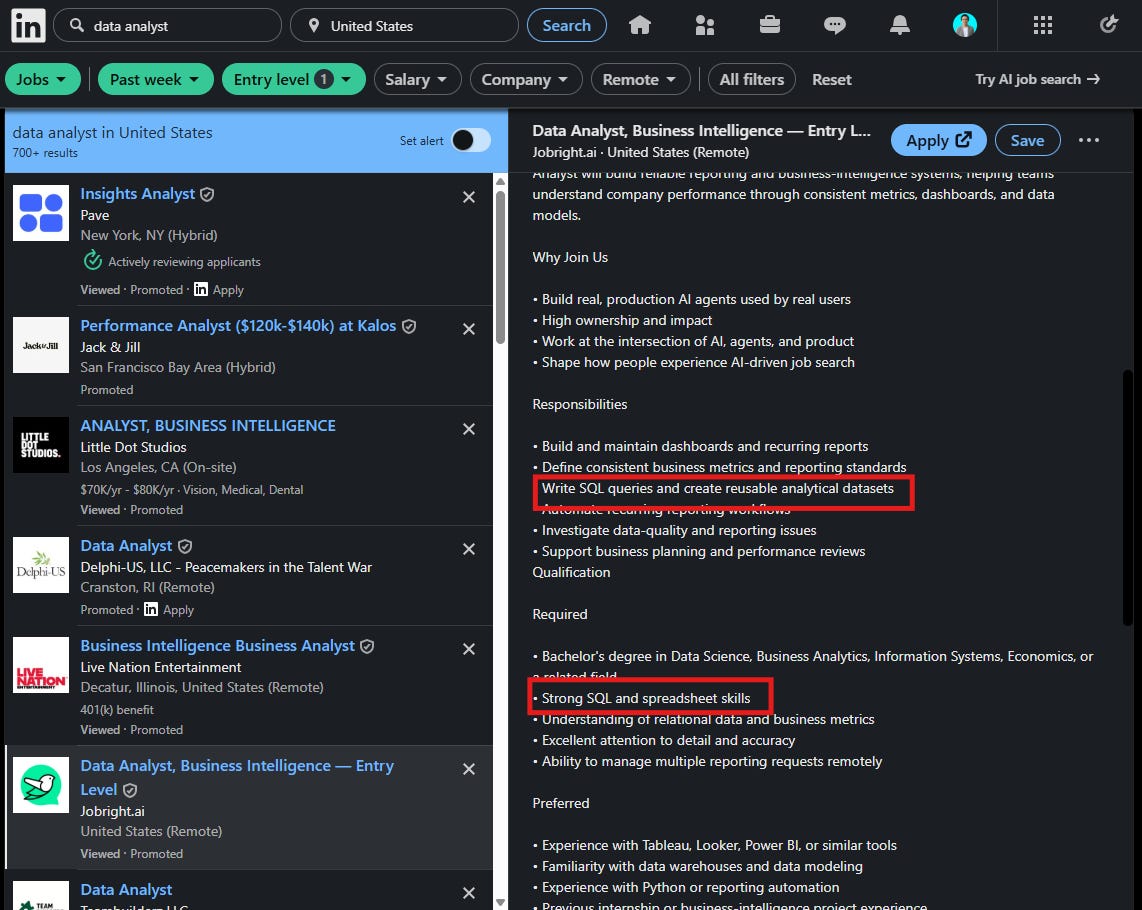Open My Network people icon
The height and width of the screenshot is (910, 1142).
pyautogui.click(x=704, y=26)
